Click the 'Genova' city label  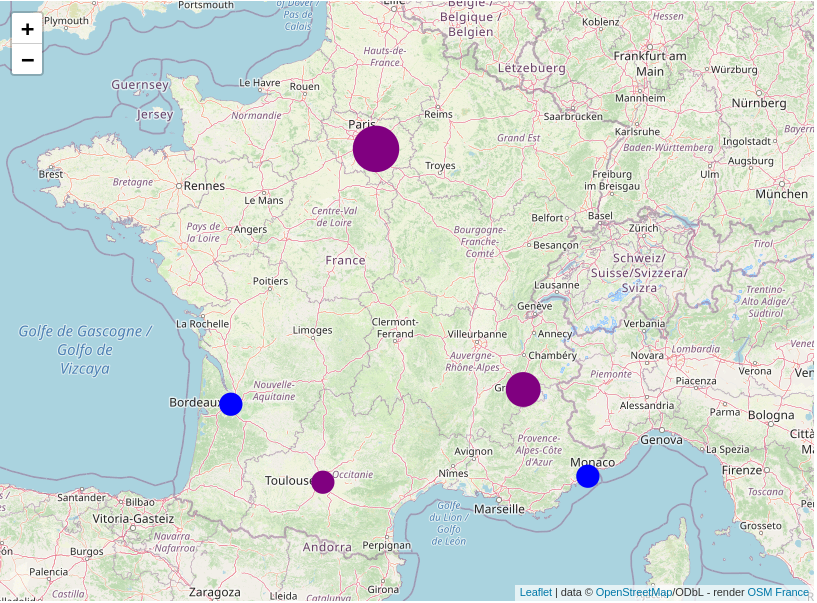662,440
